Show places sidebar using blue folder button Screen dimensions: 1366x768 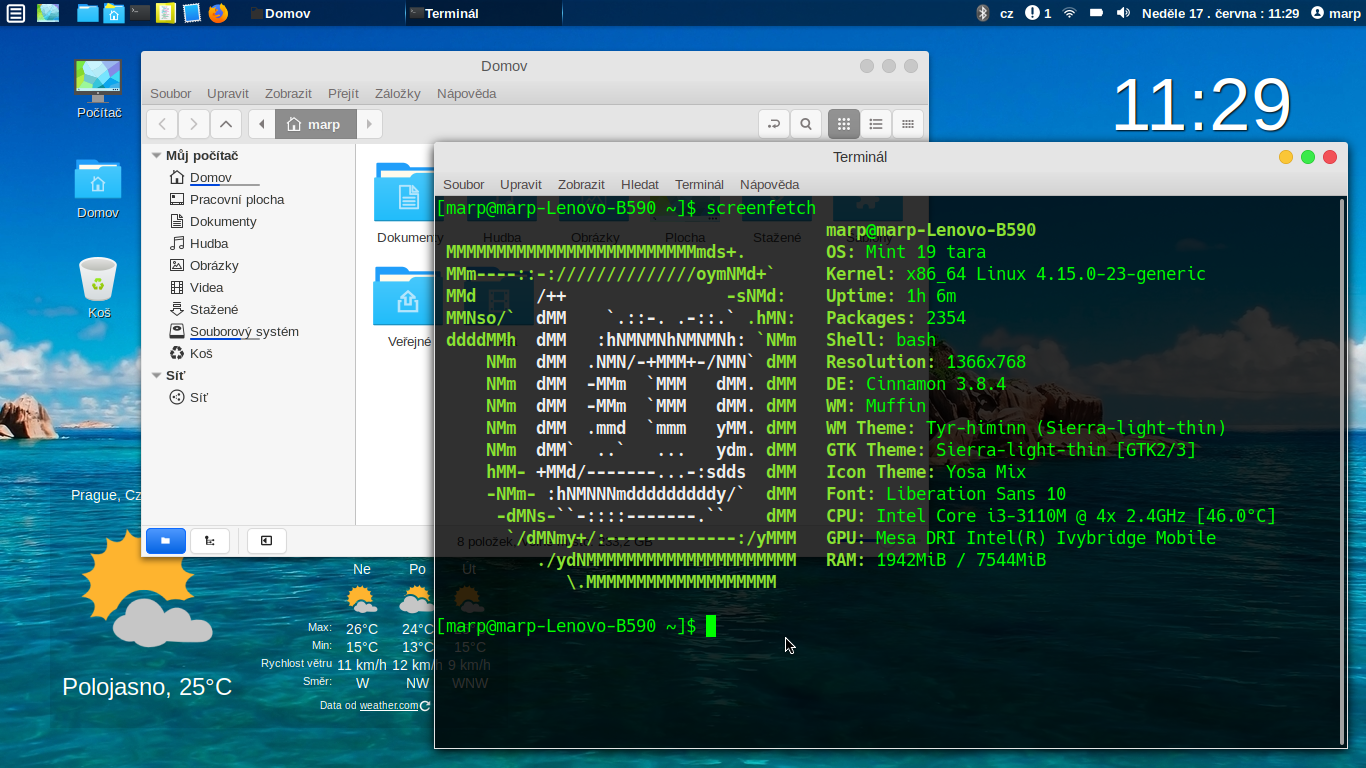pyautogui.click(x=166, y=541)
